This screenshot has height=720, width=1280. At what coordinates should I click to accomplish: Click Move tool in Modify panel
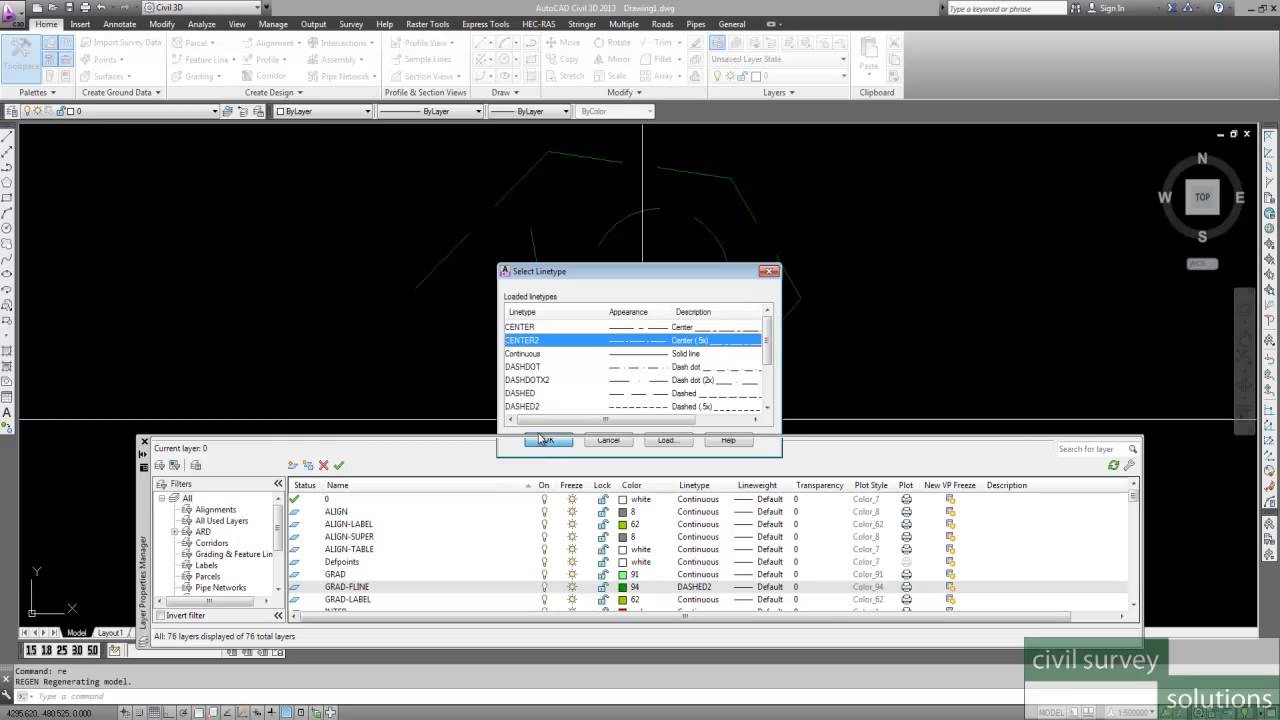tap(563, 43)
